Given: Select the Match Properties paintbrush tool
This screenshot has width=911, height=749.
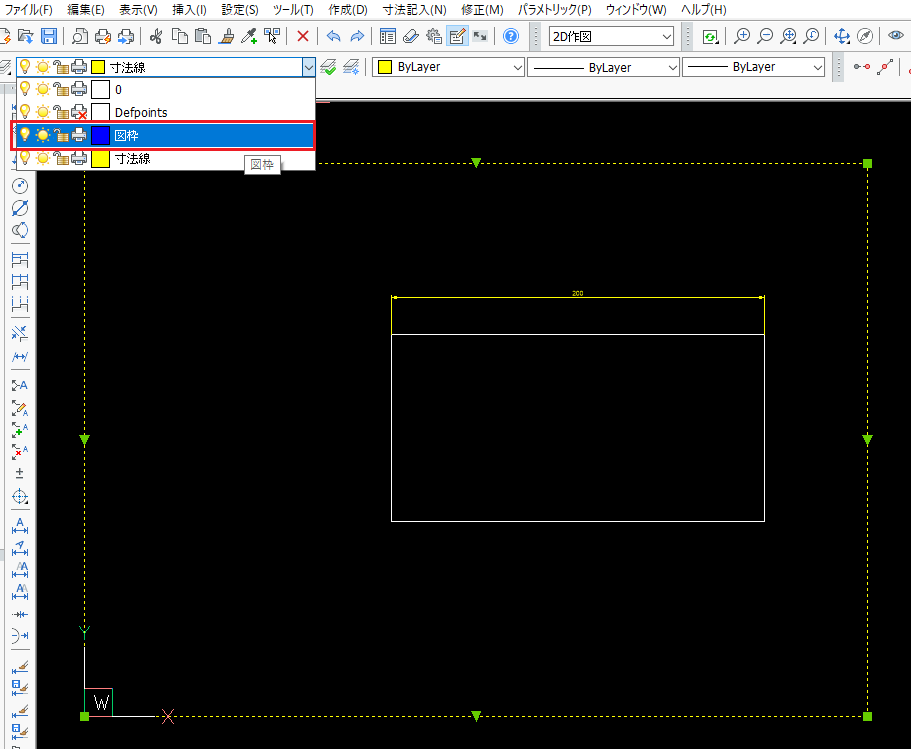Looking at the screenshot, I should 226,36.
